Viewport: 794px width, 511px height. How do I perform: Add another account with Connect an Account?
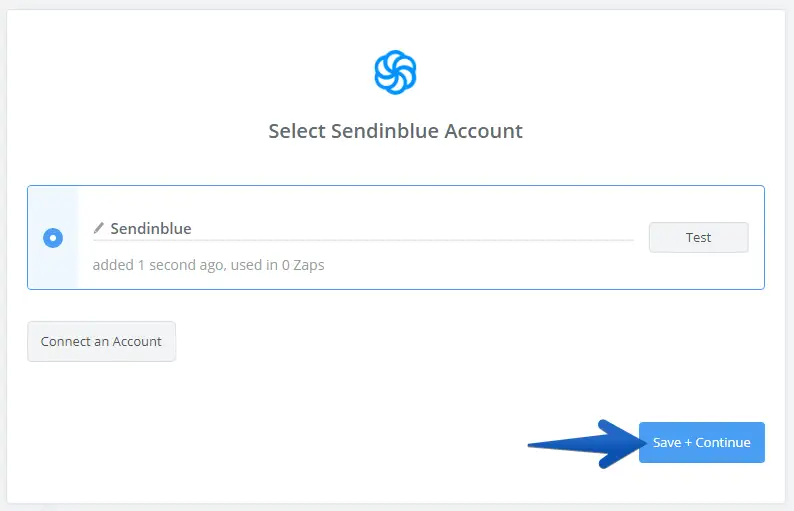tap(101, 341)
